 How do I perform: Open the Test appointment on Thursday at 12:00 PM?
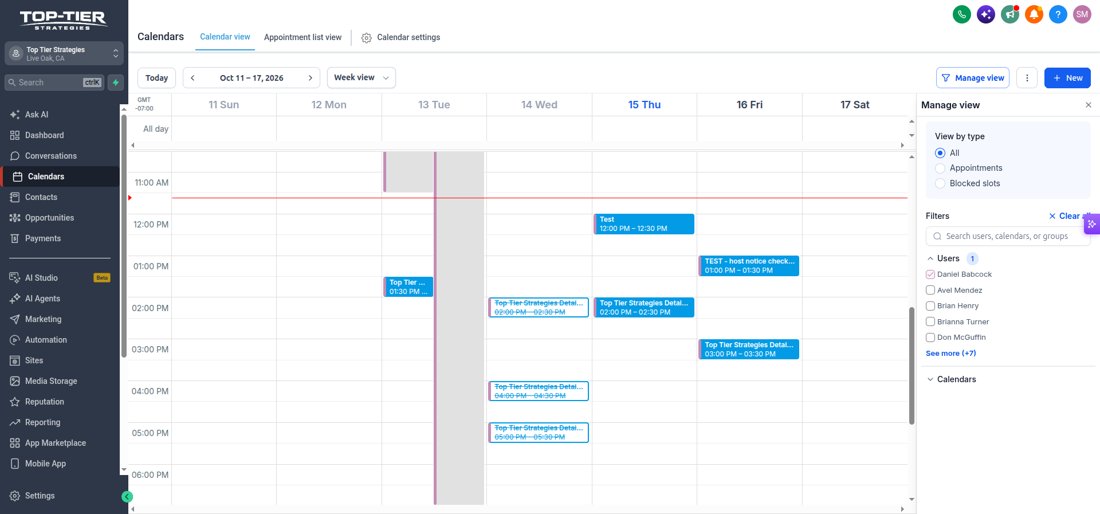[x=644, y=224]
